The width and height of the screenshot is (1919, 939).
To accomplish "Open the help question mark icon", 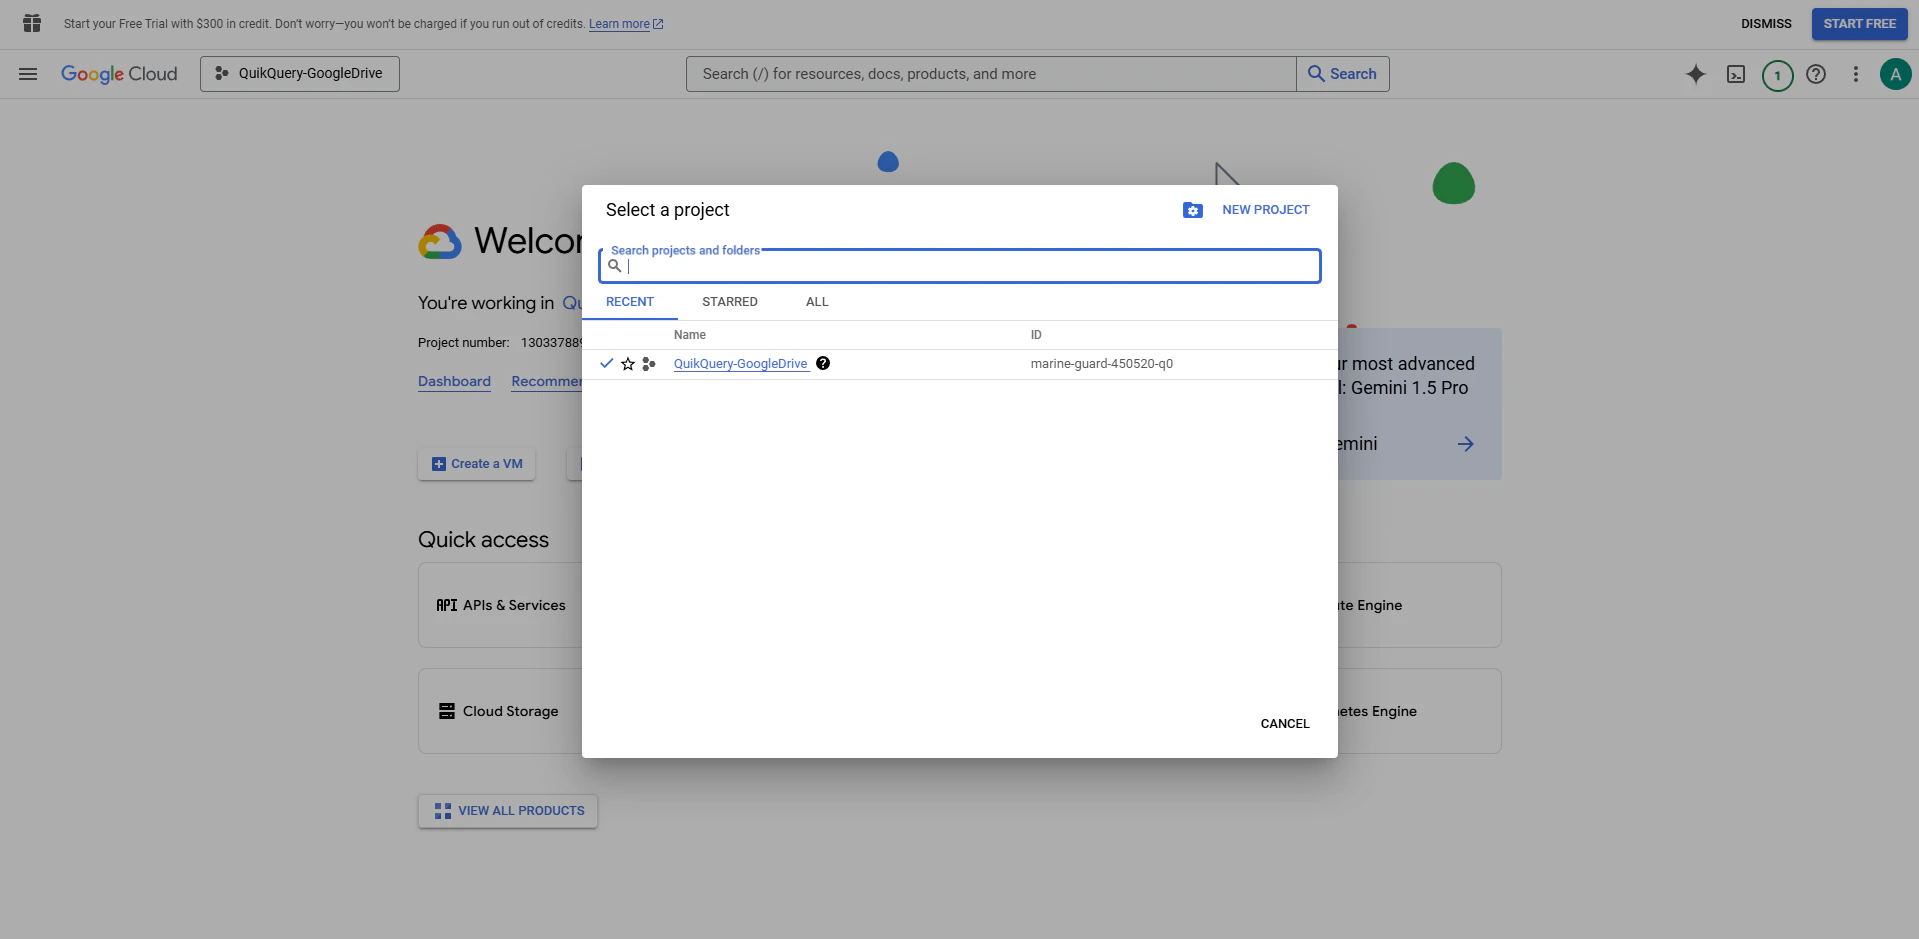I will click(x=1816, y=74).
